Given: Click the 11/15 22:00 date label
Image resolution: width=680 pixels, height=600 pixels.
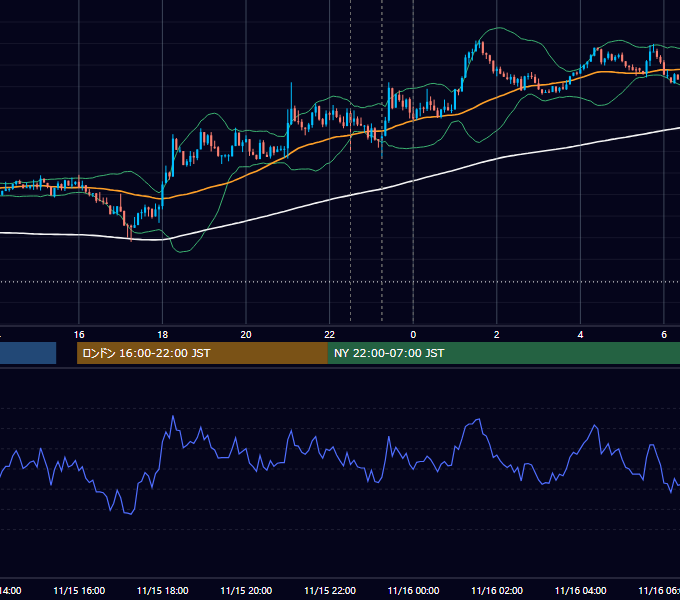Looking at the screenshot, I should coord(330,590).
